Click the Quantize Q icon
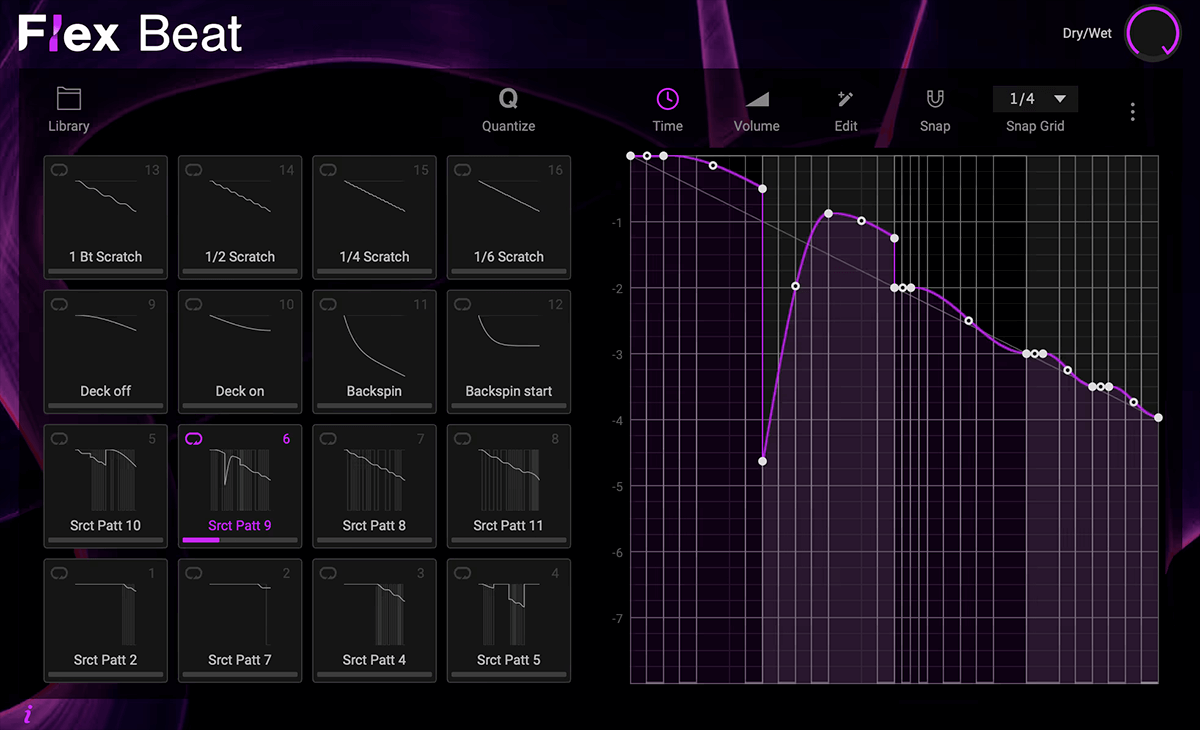The image size is (1200, 730). pyautogui.click(x=508, y=99)
